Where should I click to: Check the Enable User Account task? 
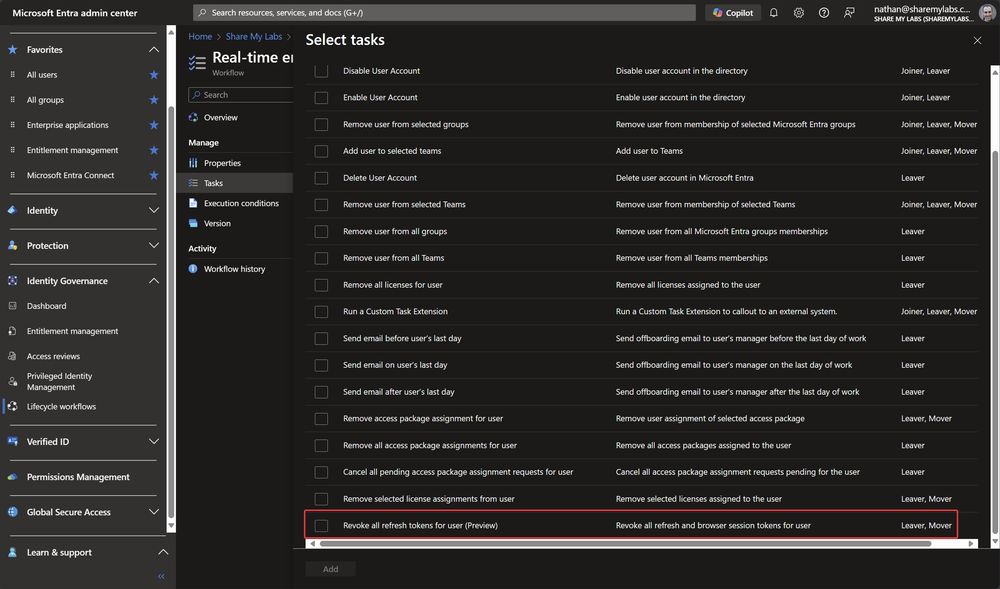click(321, 98)
